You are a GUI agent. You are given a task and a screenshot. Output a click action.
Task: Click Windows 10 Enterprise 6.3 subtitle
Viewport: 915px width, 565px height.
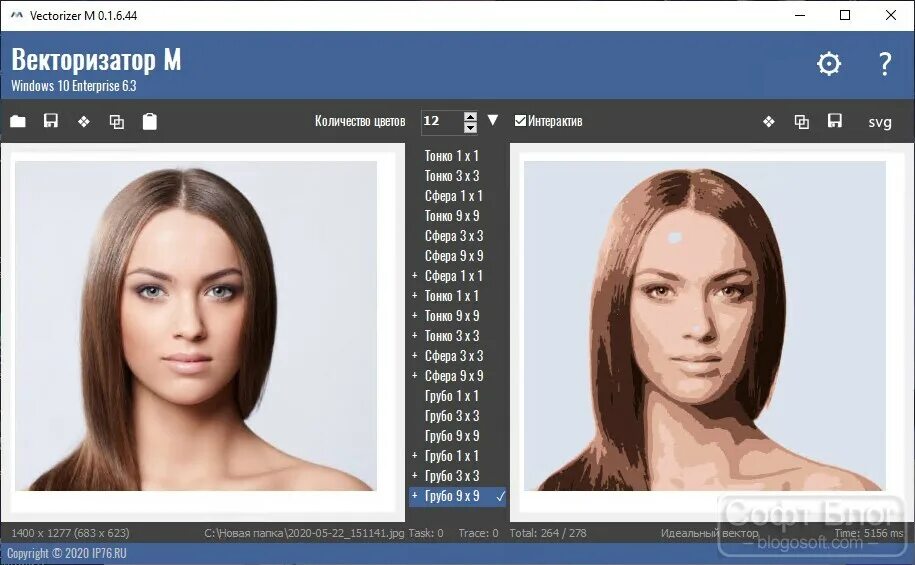[x=74, y=86]
